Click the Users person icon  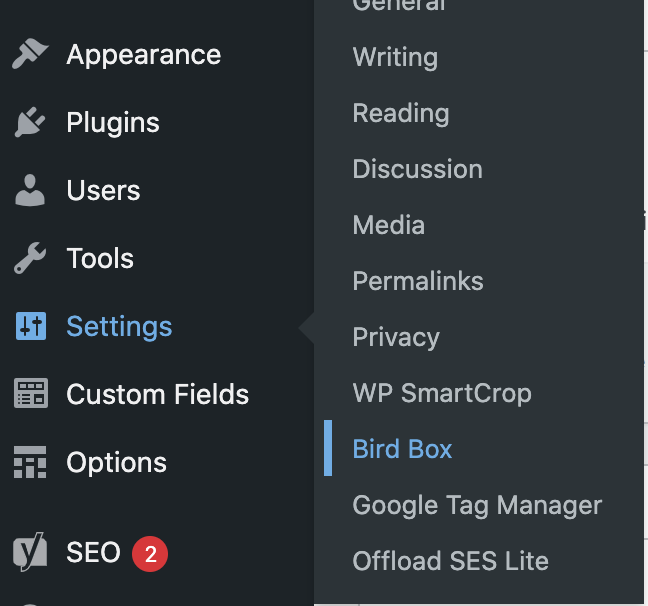pyautogui.click(x=30, y=190)
